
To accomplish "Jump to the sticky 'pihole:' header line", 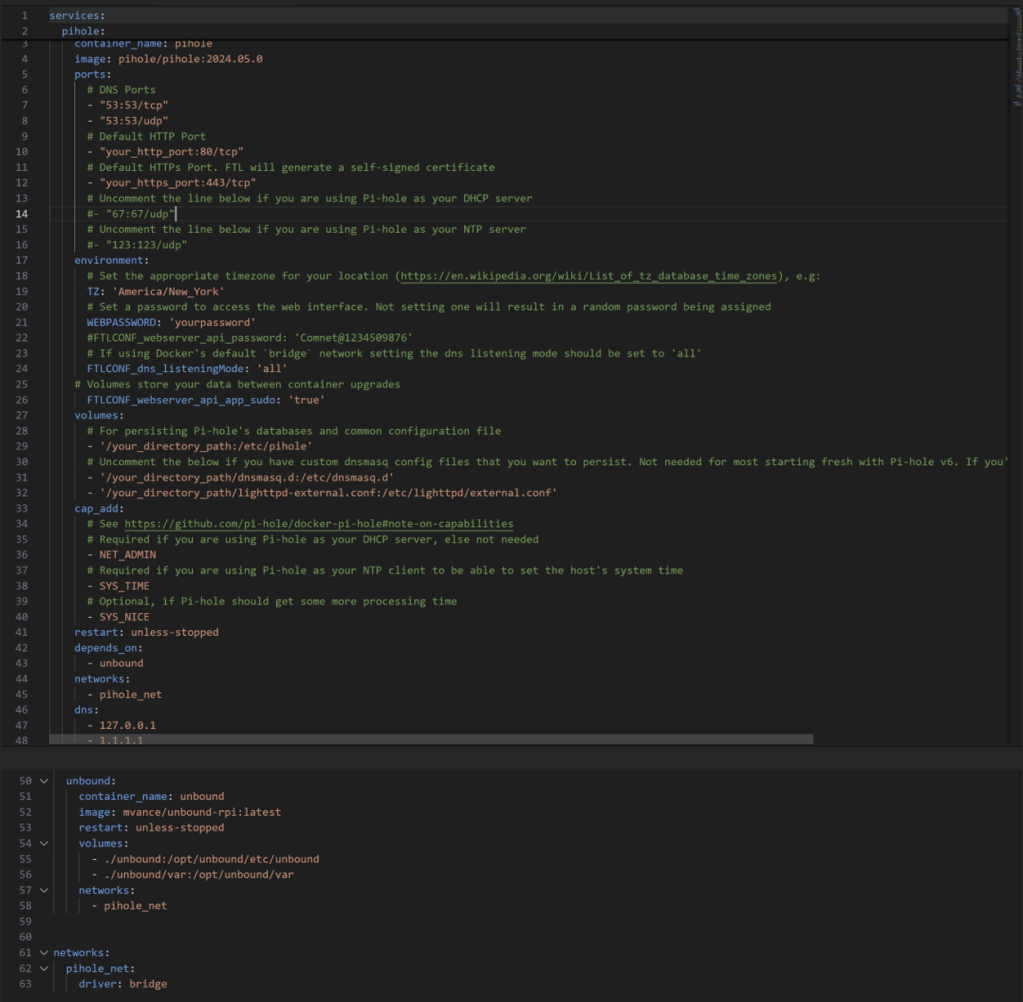I will click(x=83, y=32).
